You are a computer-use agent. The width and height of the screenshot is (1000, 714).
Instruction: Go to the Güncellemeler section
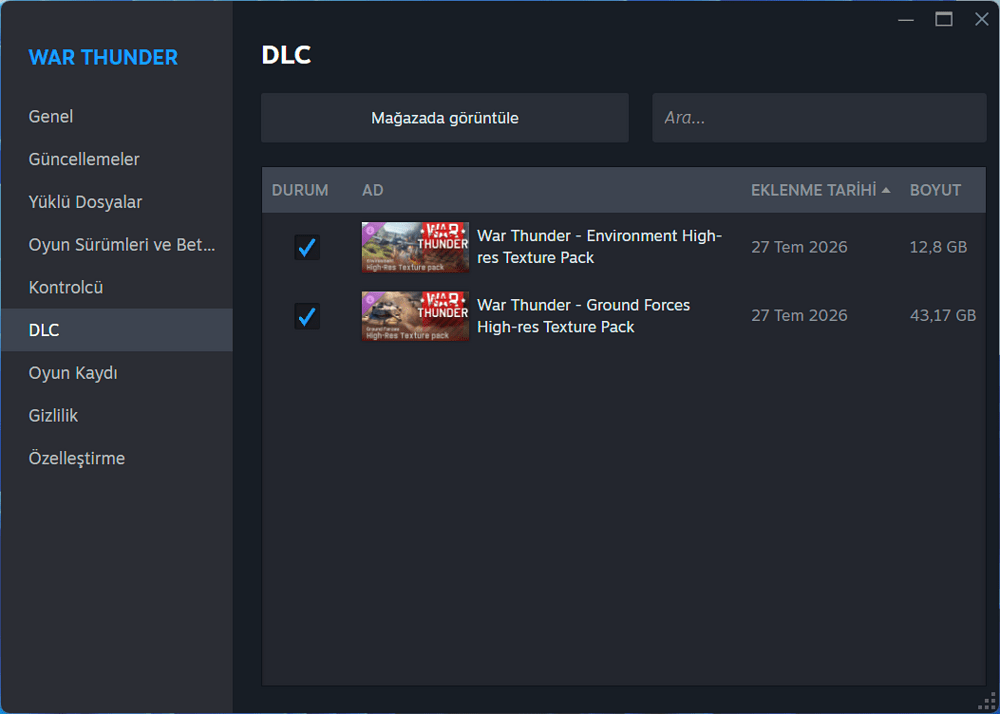point(117,159)
